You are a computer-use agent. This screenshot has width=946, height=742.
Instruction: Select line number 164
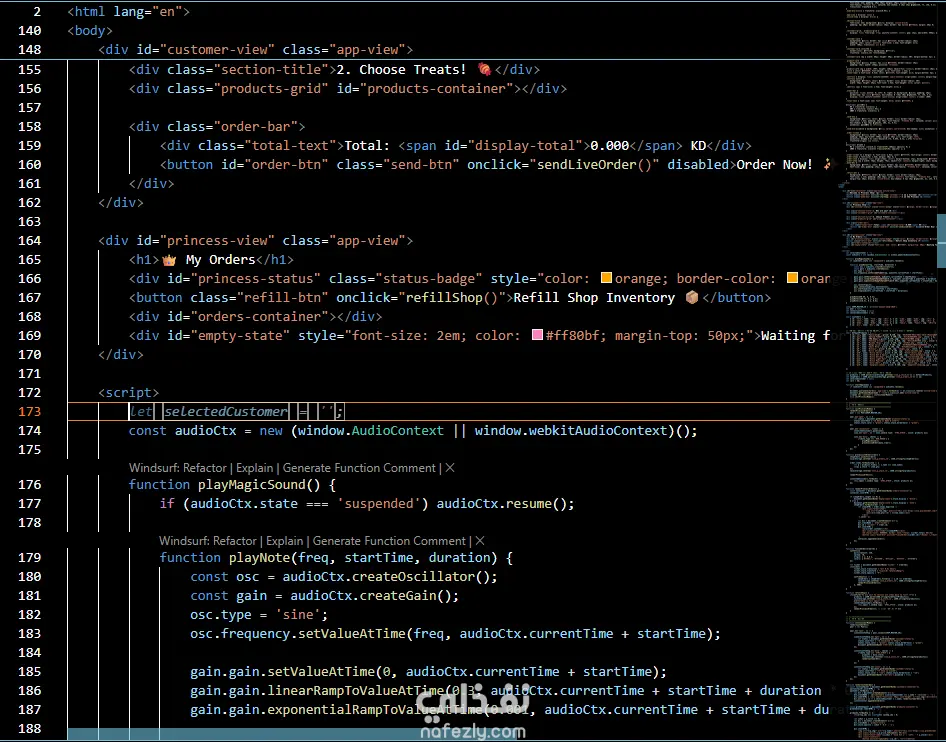(30, 241)
